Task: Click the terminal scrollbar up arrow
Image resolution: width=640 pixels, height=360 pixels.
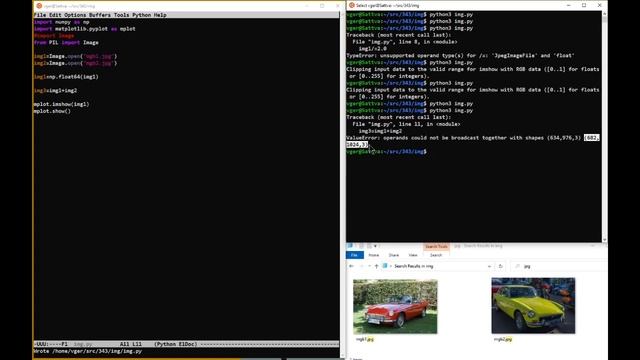Action: coord(604,14)
